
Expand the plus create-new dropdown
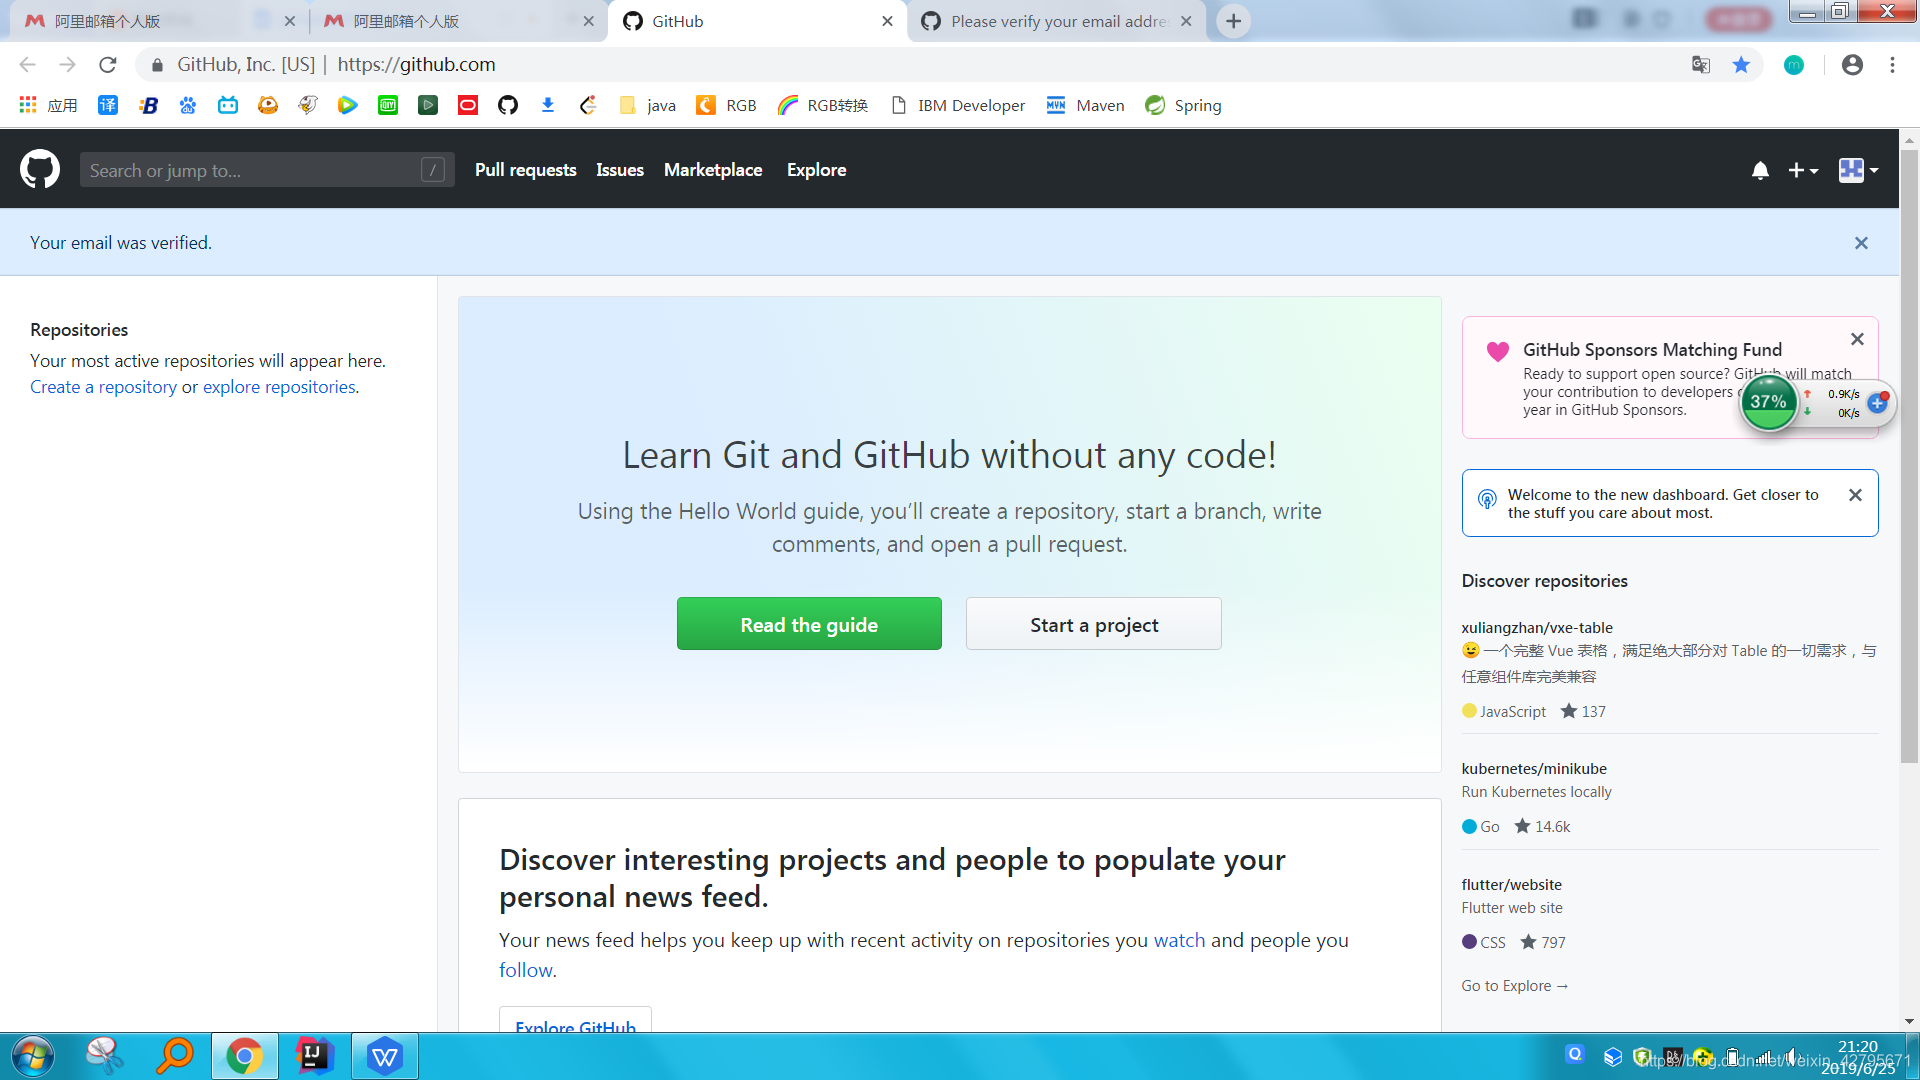(x=1803, y=171)
